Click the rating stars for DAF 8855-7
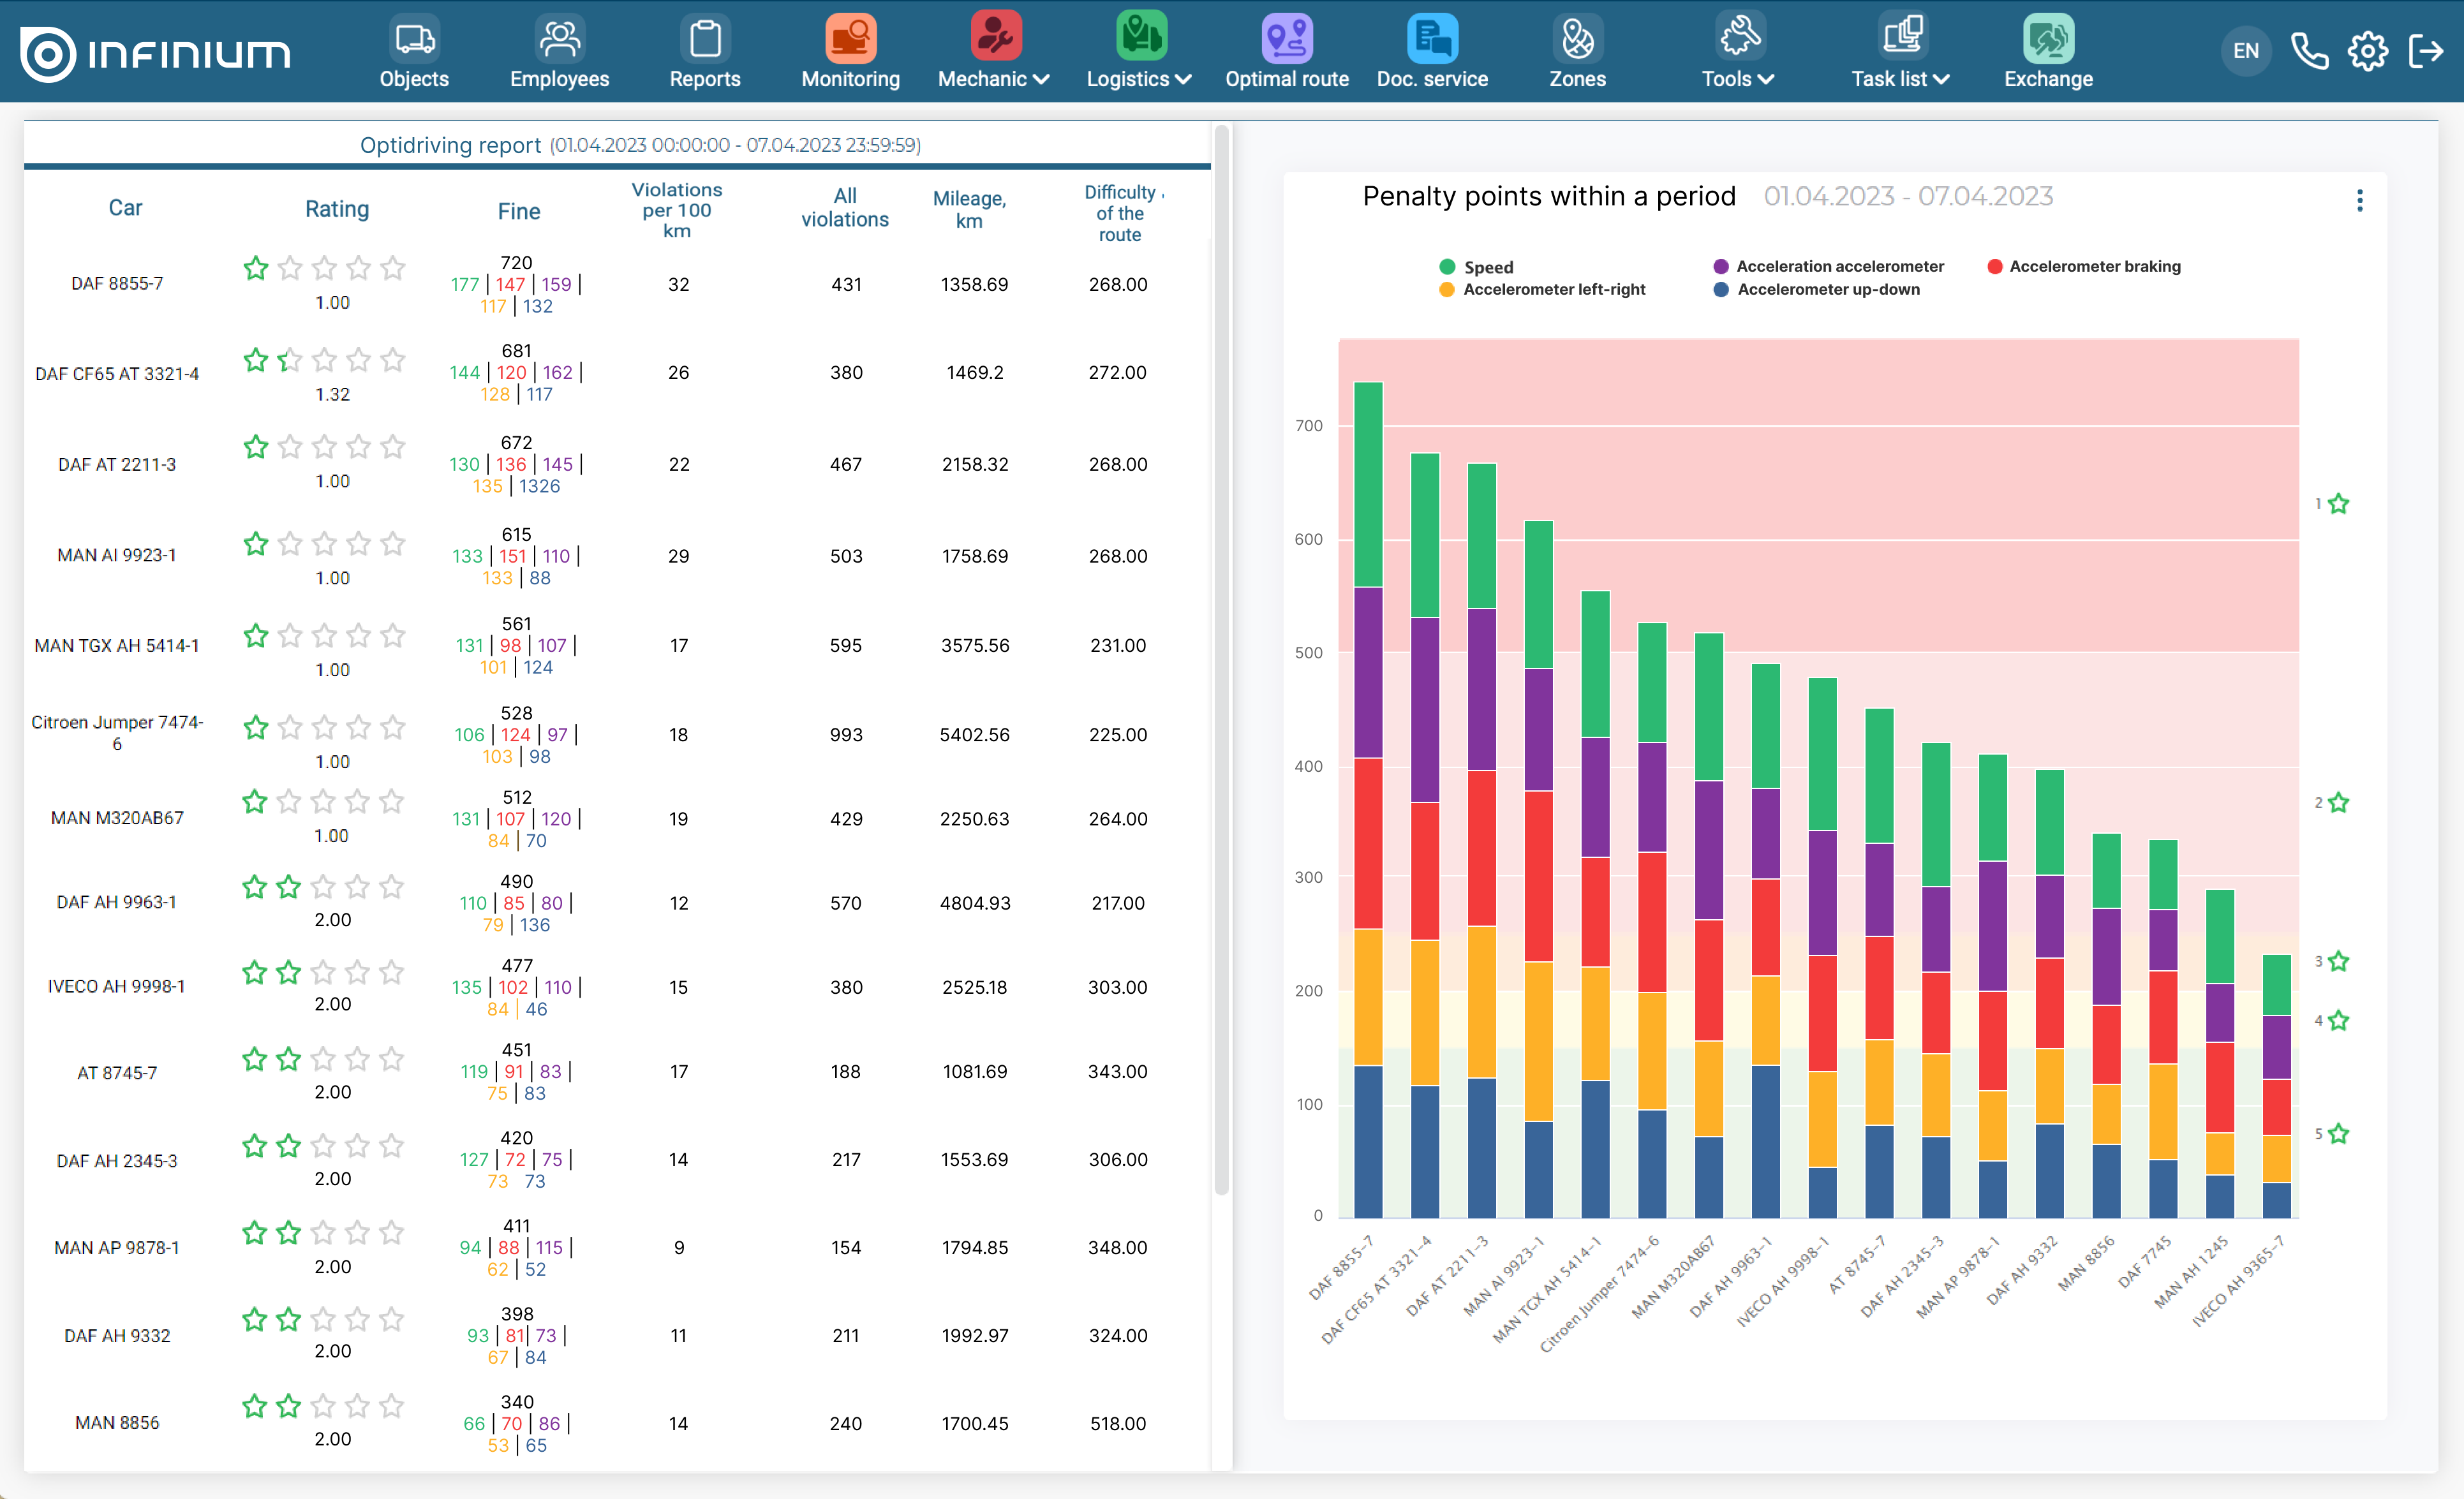This screenshot has height=1499, width=2464. (x=324, y=268)
